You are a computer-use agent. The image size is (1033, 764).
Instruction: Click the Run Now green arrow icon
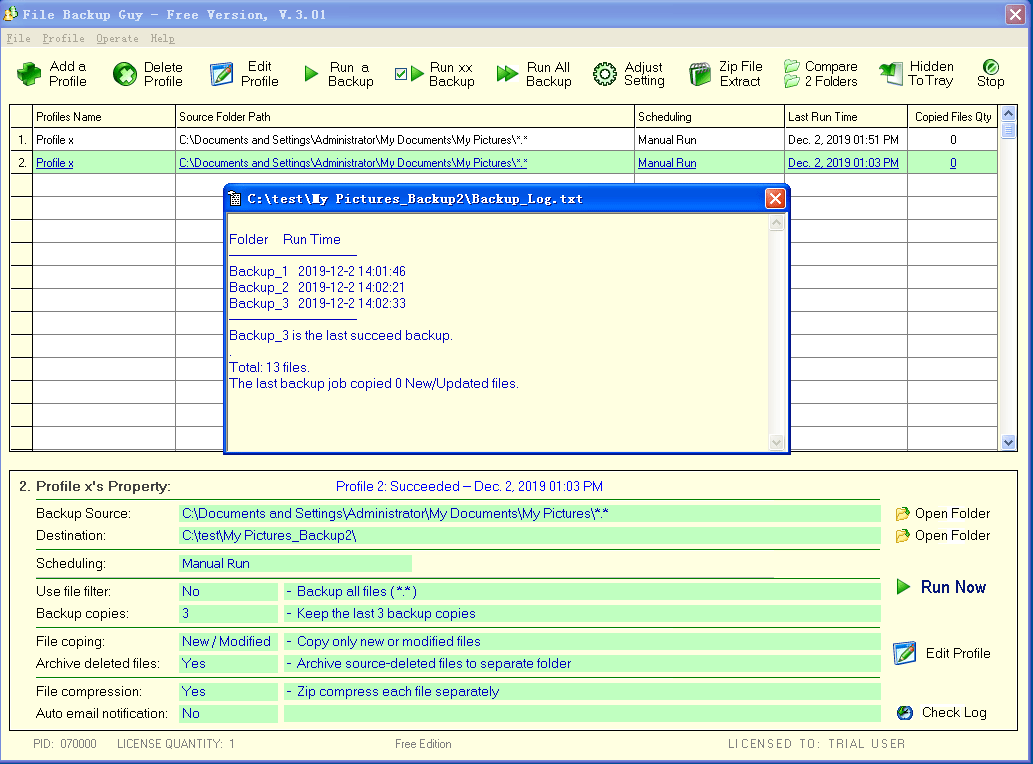pyautogui.click(x=903, y=586)
